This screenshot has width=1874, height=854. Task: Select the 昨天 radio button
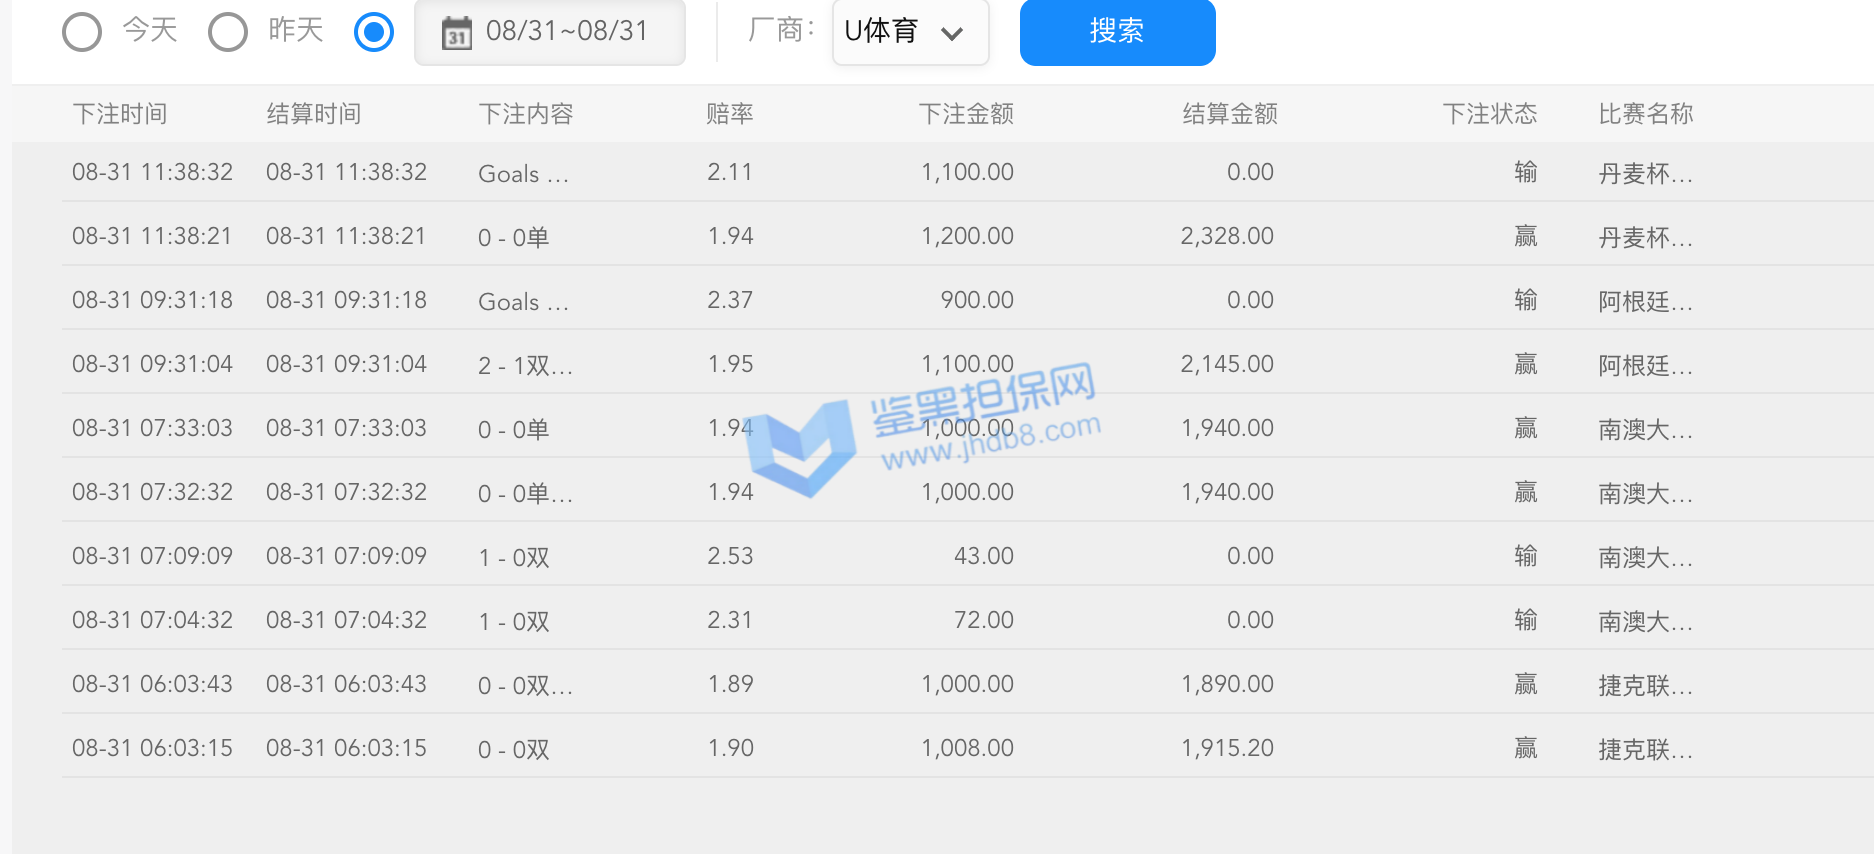(228, 32)
